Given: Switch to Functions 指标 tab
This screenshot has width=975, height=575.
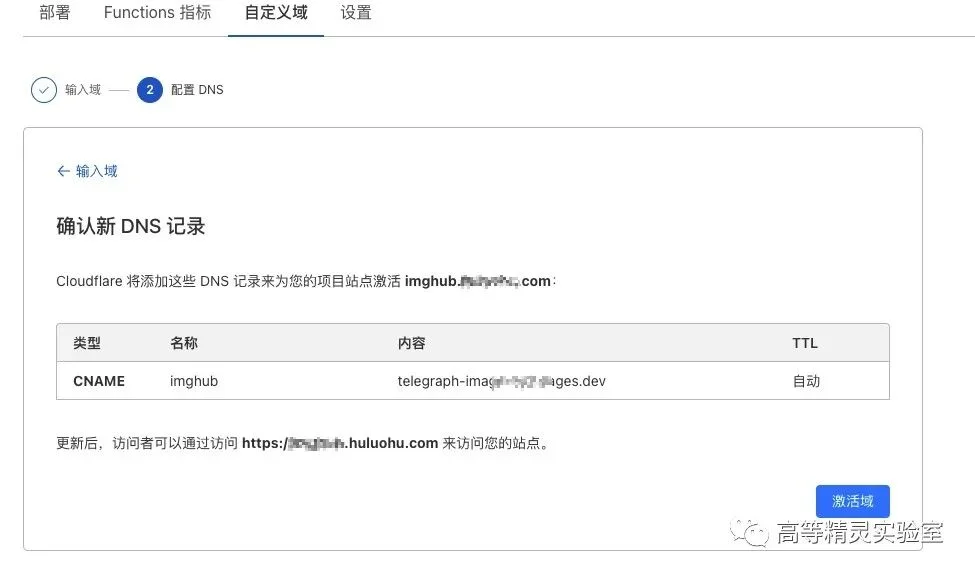Looking at the screenshot, I should click(x=157, y=12).
